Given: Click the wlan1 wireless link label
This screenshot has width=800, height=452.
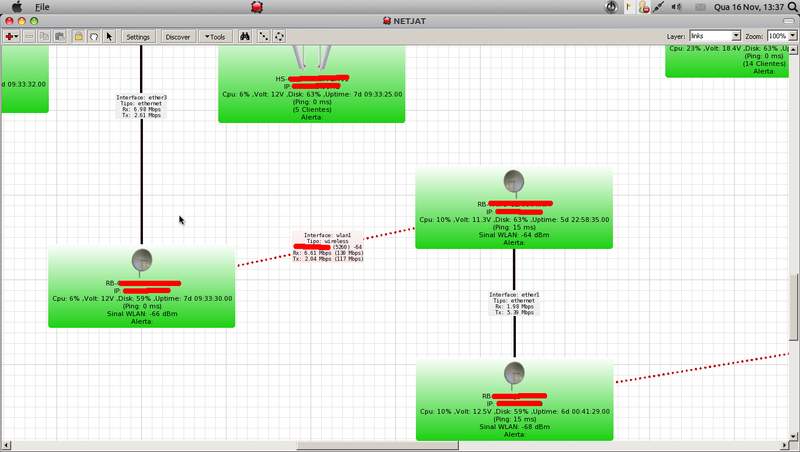Looking at the screenshot, I should point(328,247).
